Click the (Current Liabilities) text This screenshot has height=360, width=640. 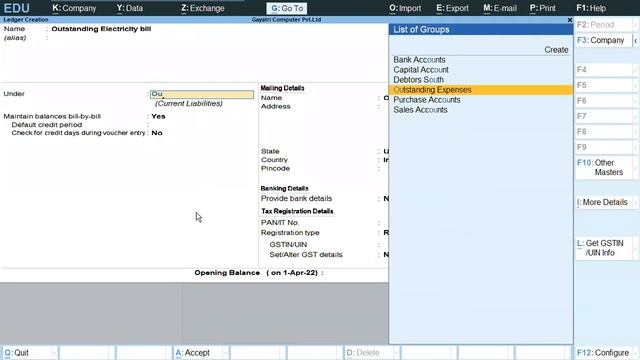click(x=189, y=104)
